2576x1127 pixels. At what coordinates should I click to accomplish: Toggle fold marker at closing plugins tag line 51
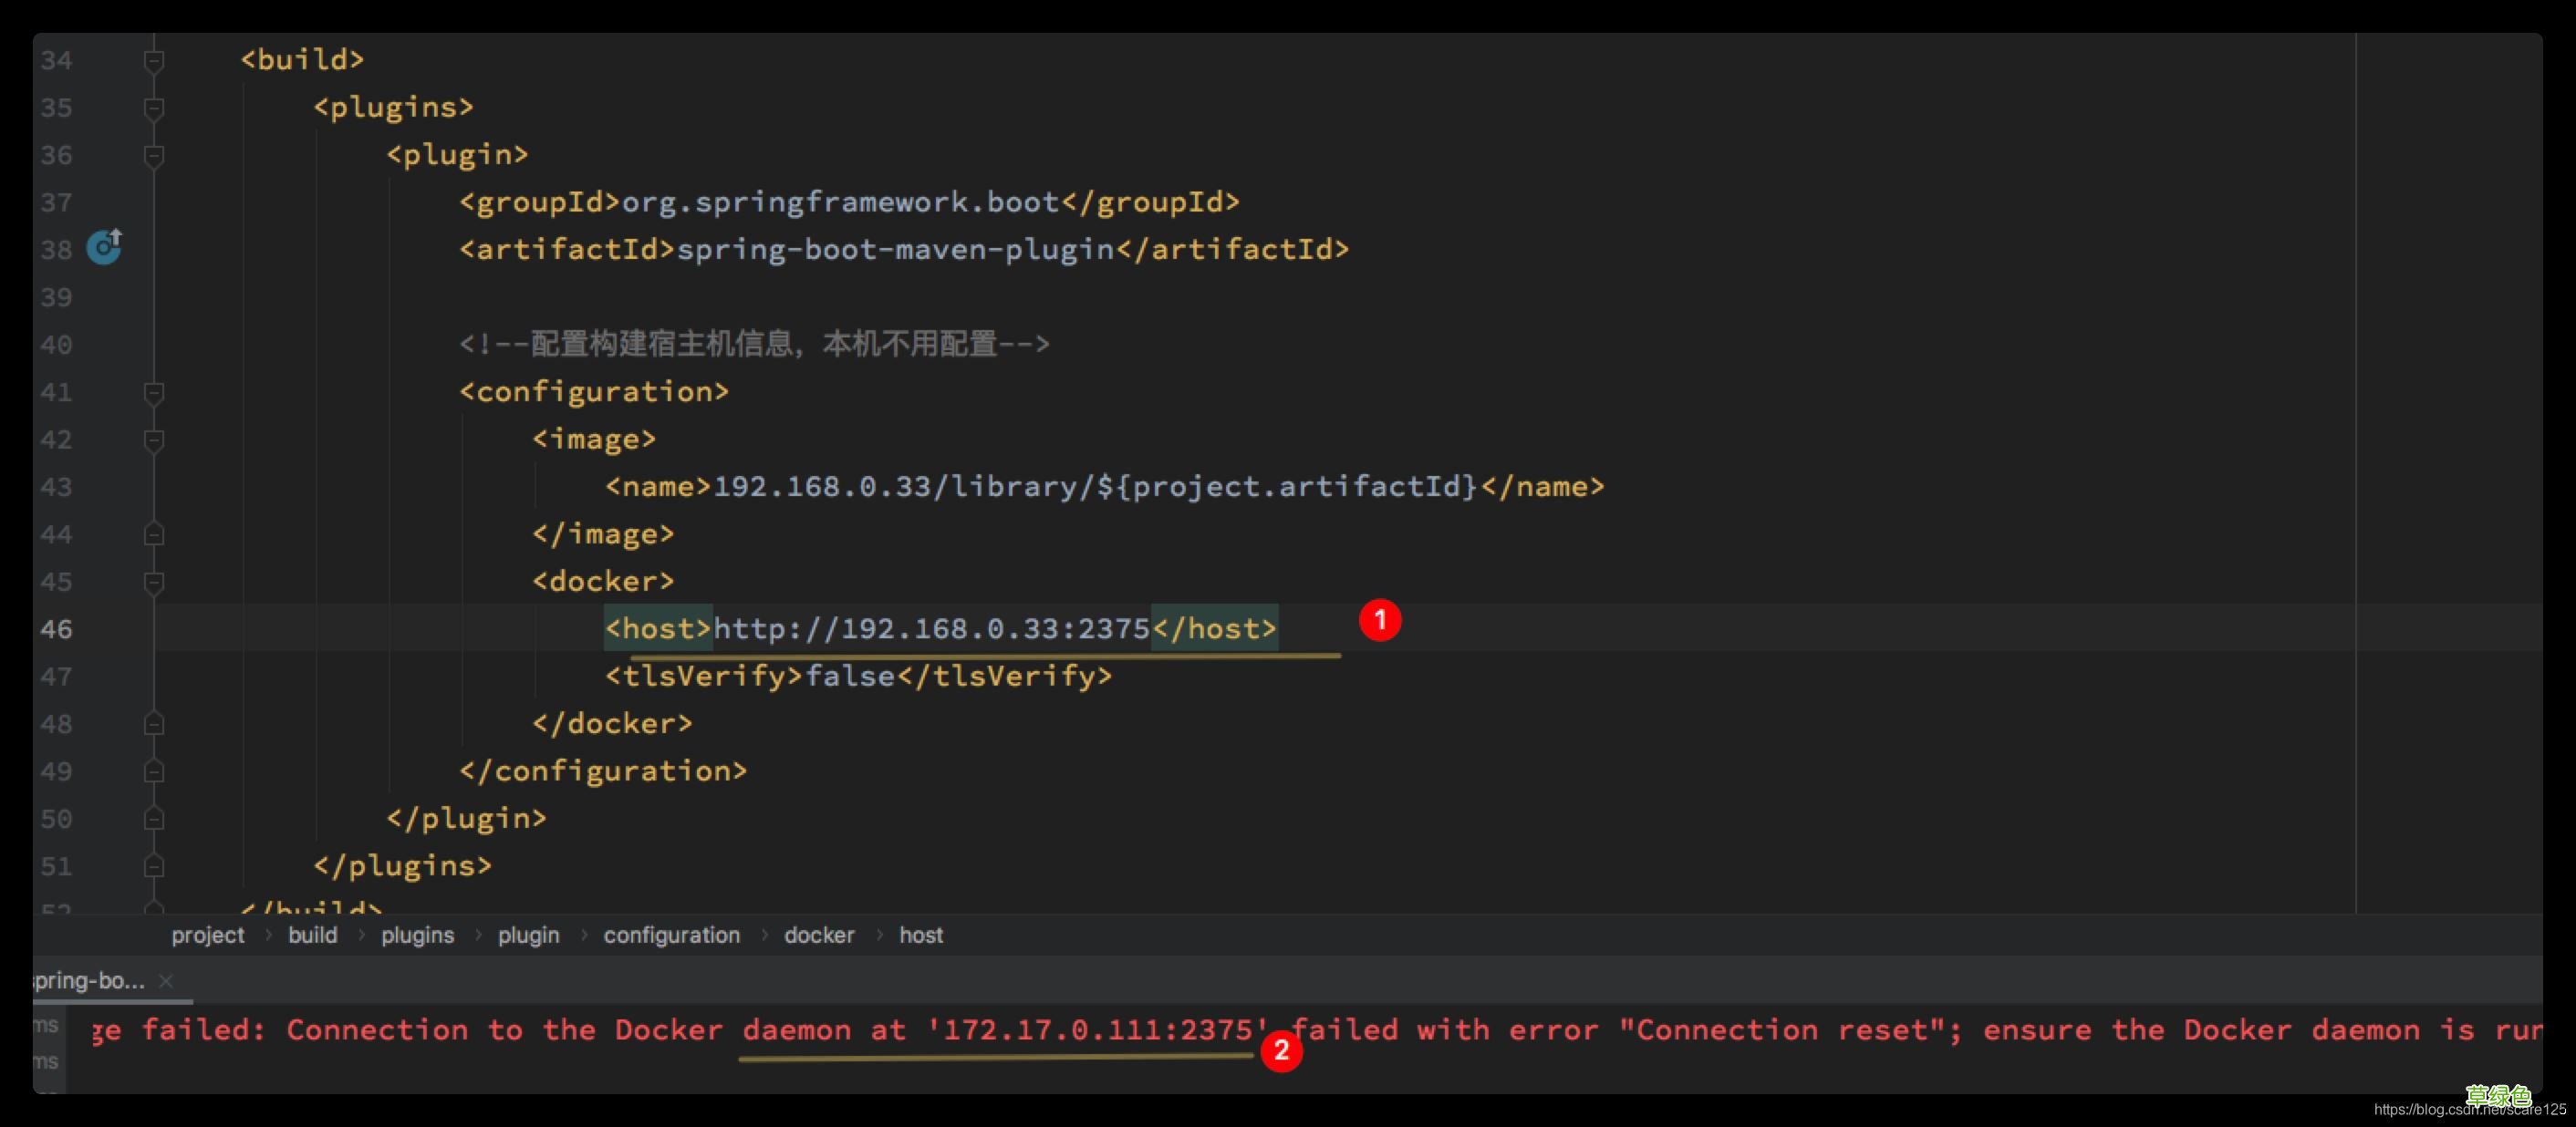[x=153, y=866]
